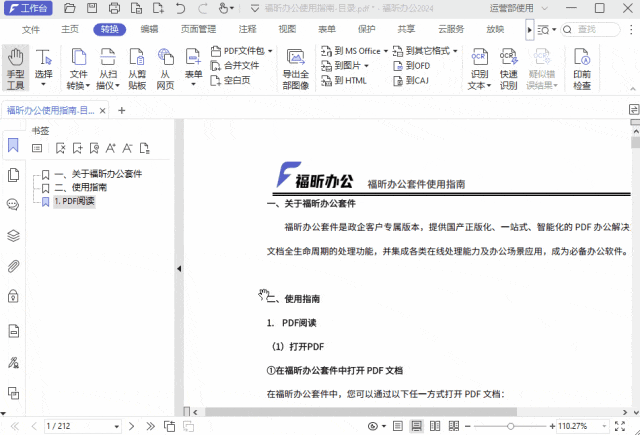Image resolution: width=640 pixels, height=435 pixels.
Task: Switch to the 保护 ribbon tab
Action: click(x=366, y=29)
